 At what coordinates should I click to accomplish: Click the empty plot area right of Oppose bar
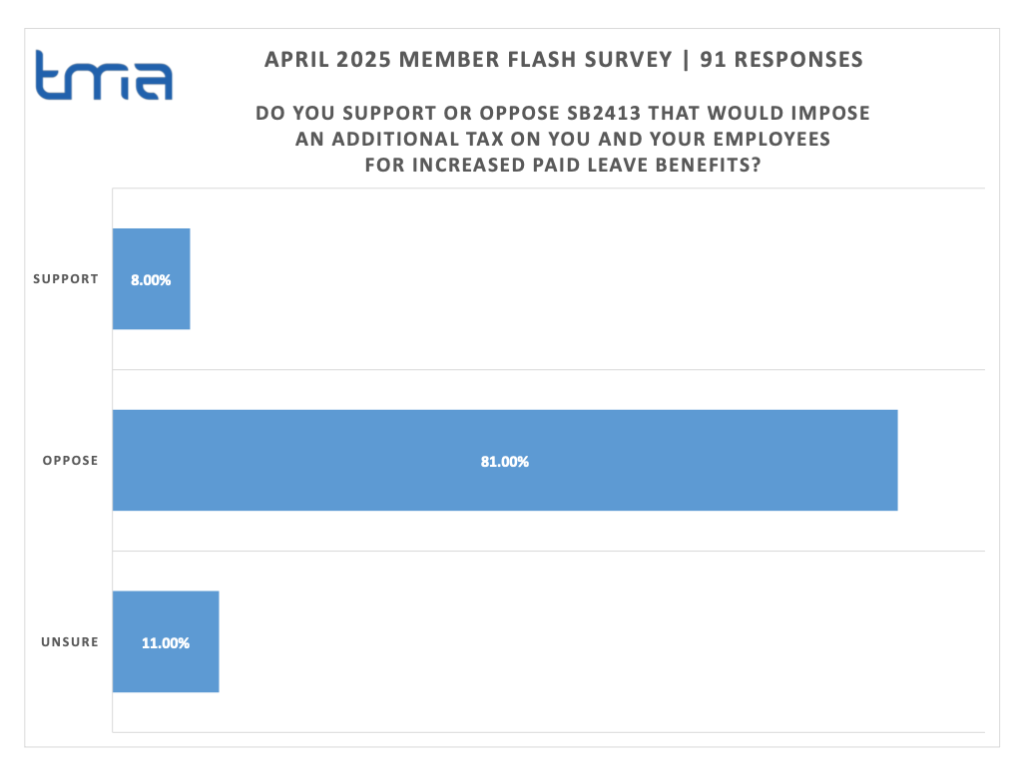tap(941, 460)
